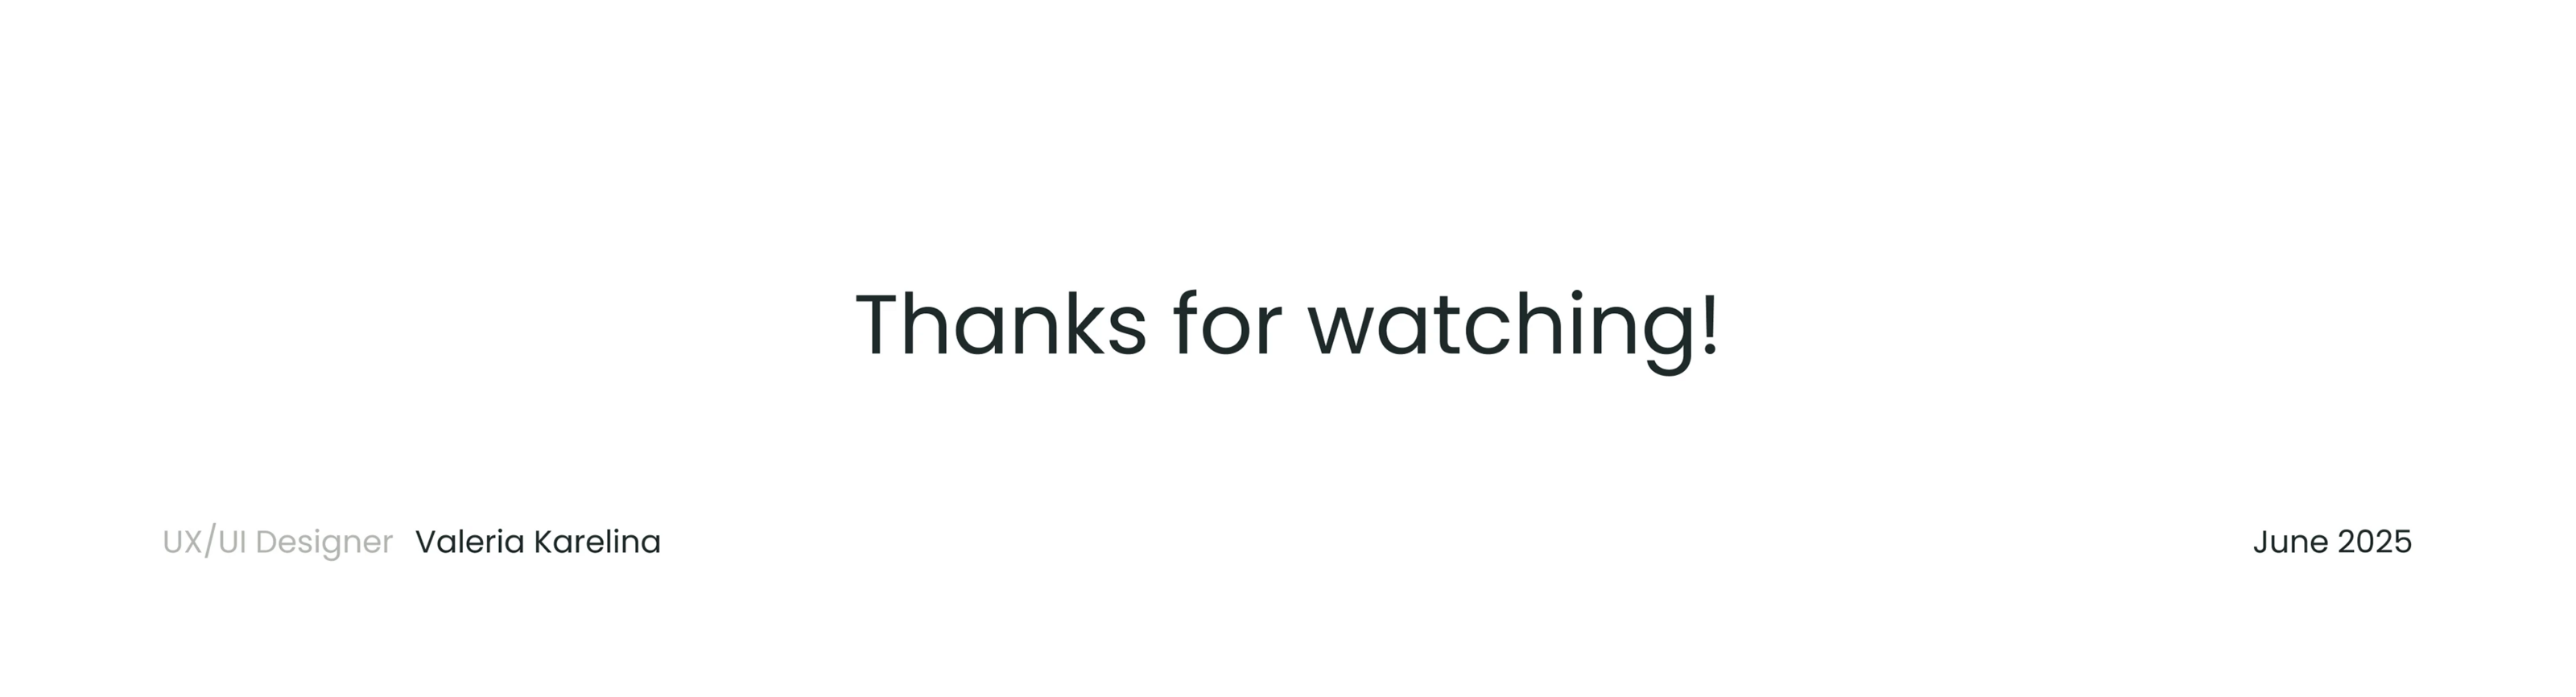2576x697 pixels.
Task: Click the slash in "UX/UI"
Action: coord(209,542)
